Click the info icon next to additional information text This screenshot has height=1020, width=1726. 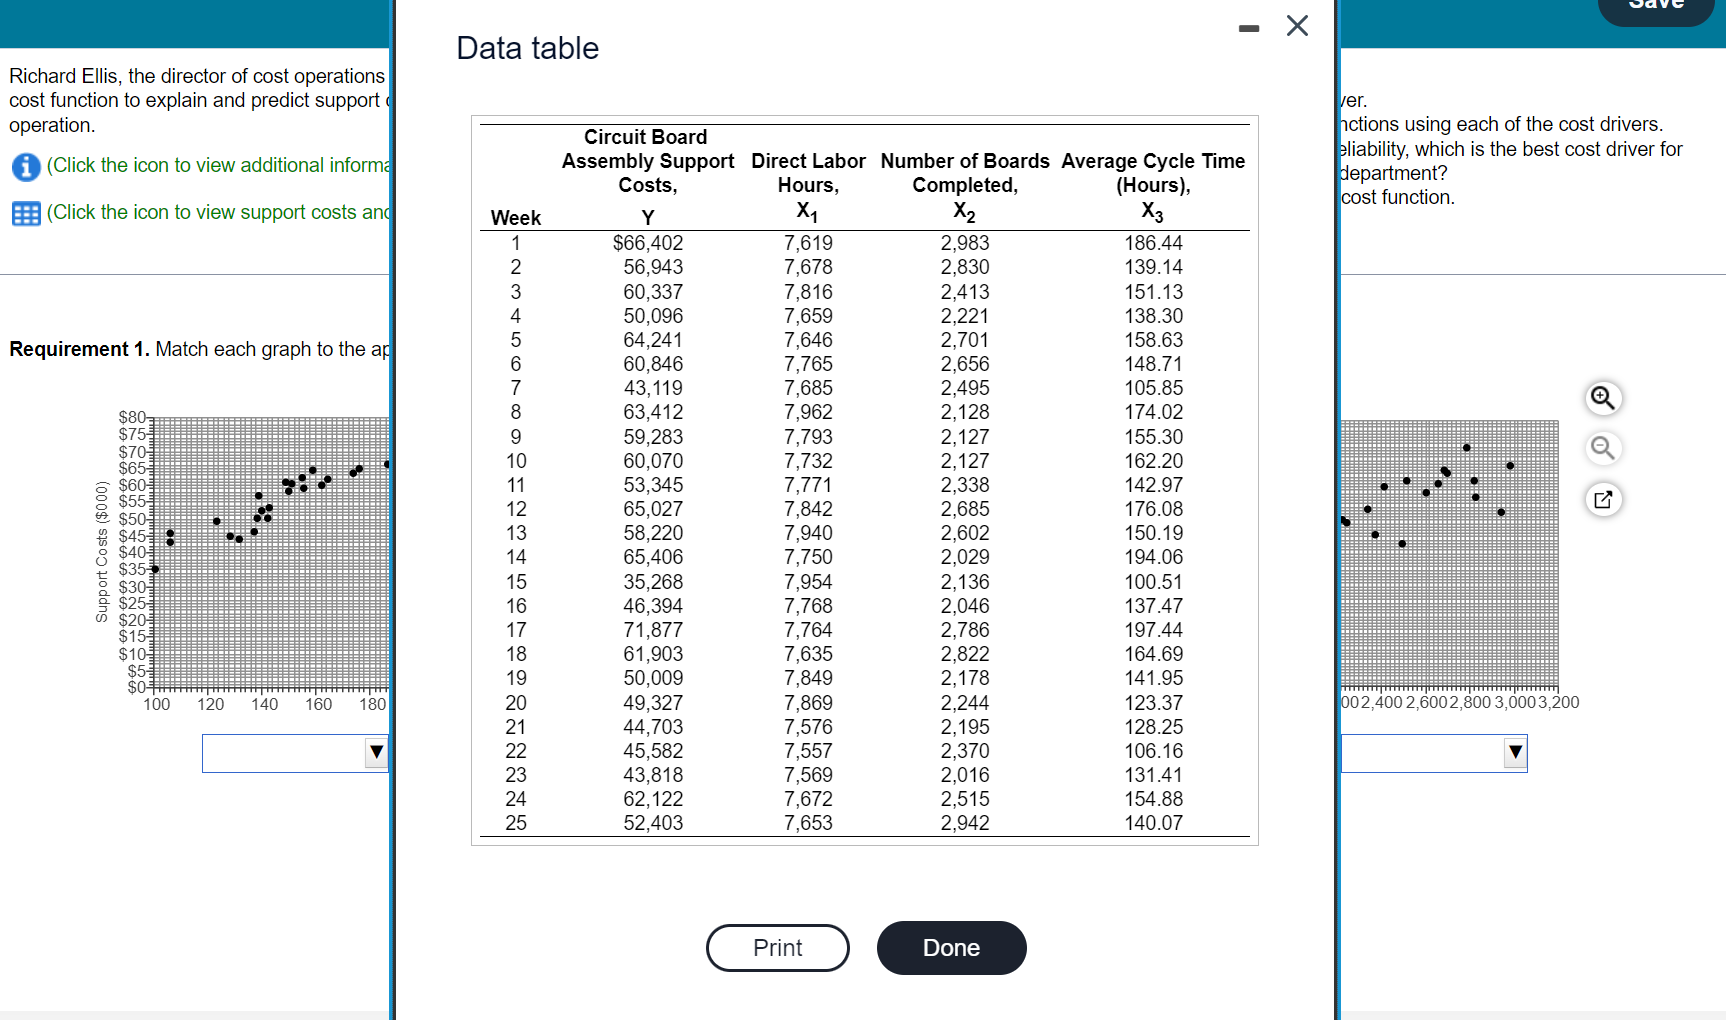tap(25, 166)
